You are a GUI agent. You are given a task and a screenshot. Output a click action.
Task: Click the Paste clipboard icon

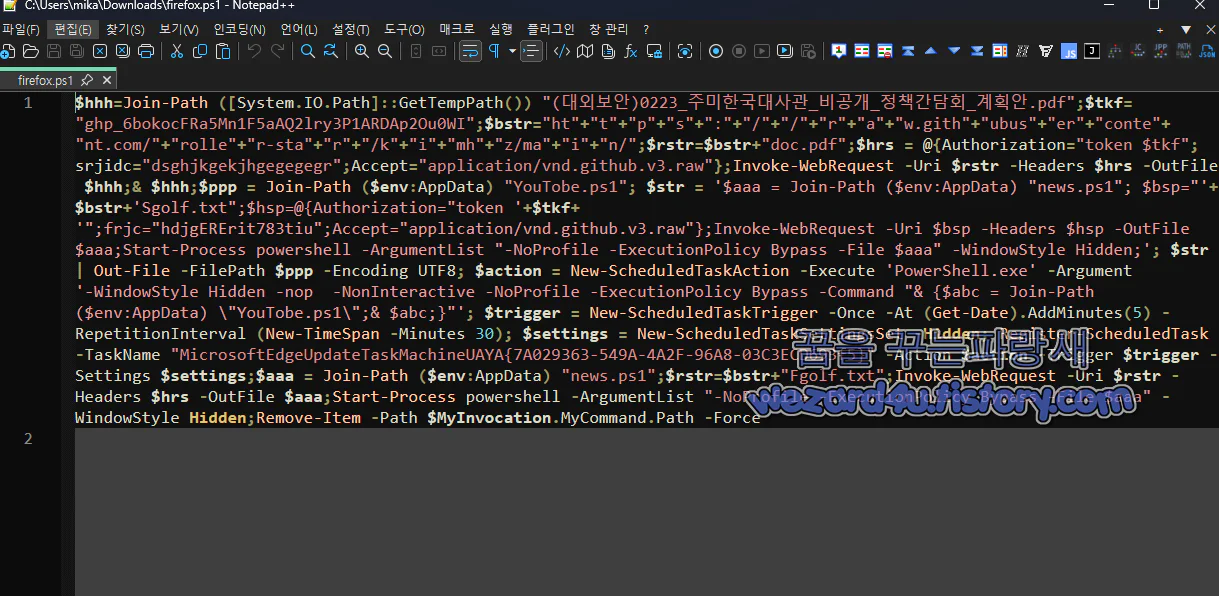(223, 51)
